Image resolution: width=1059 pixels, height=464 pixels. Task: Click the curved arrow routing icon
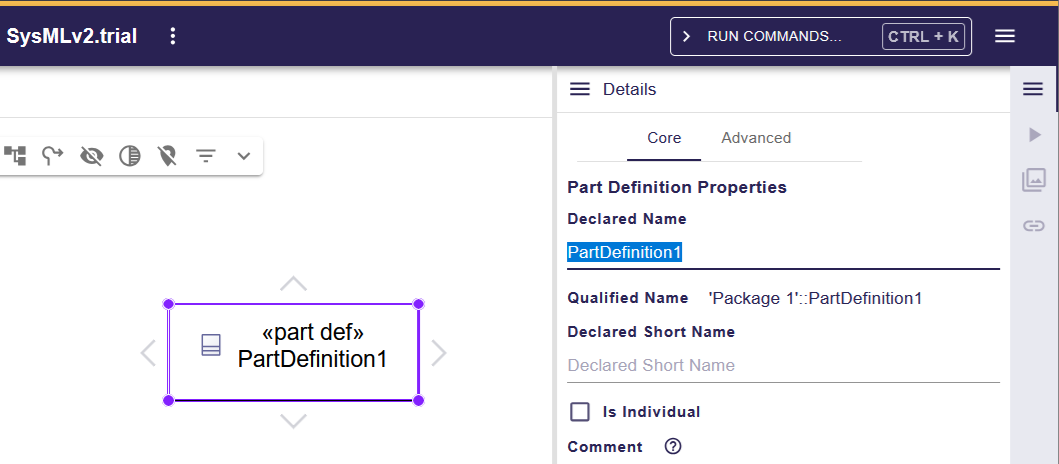point(53,155)
